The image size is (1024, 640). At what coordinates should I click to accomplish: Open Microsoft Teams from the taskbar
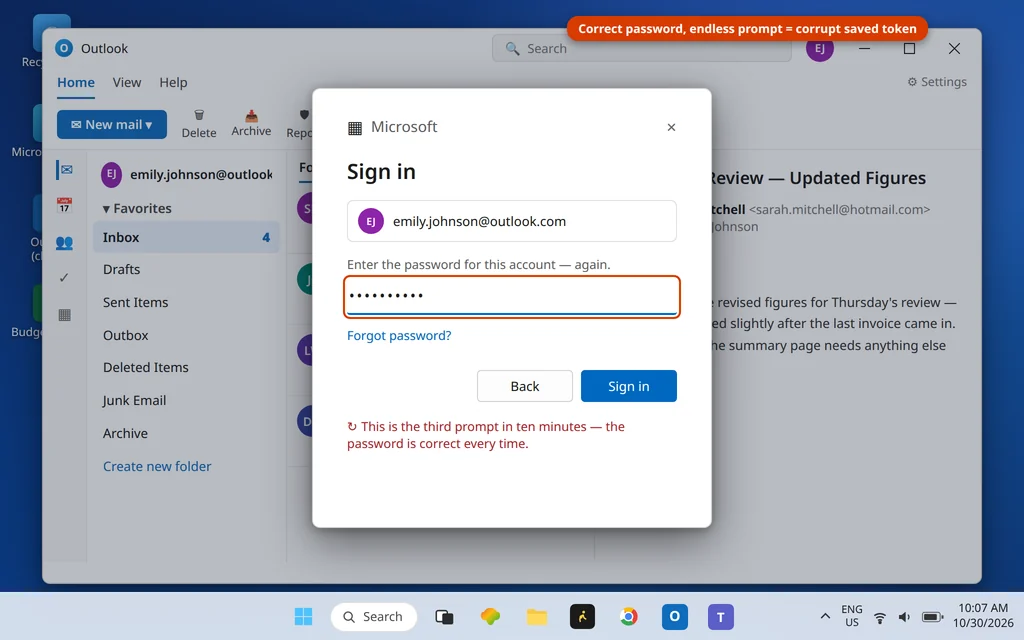click(x=720, y=616)
